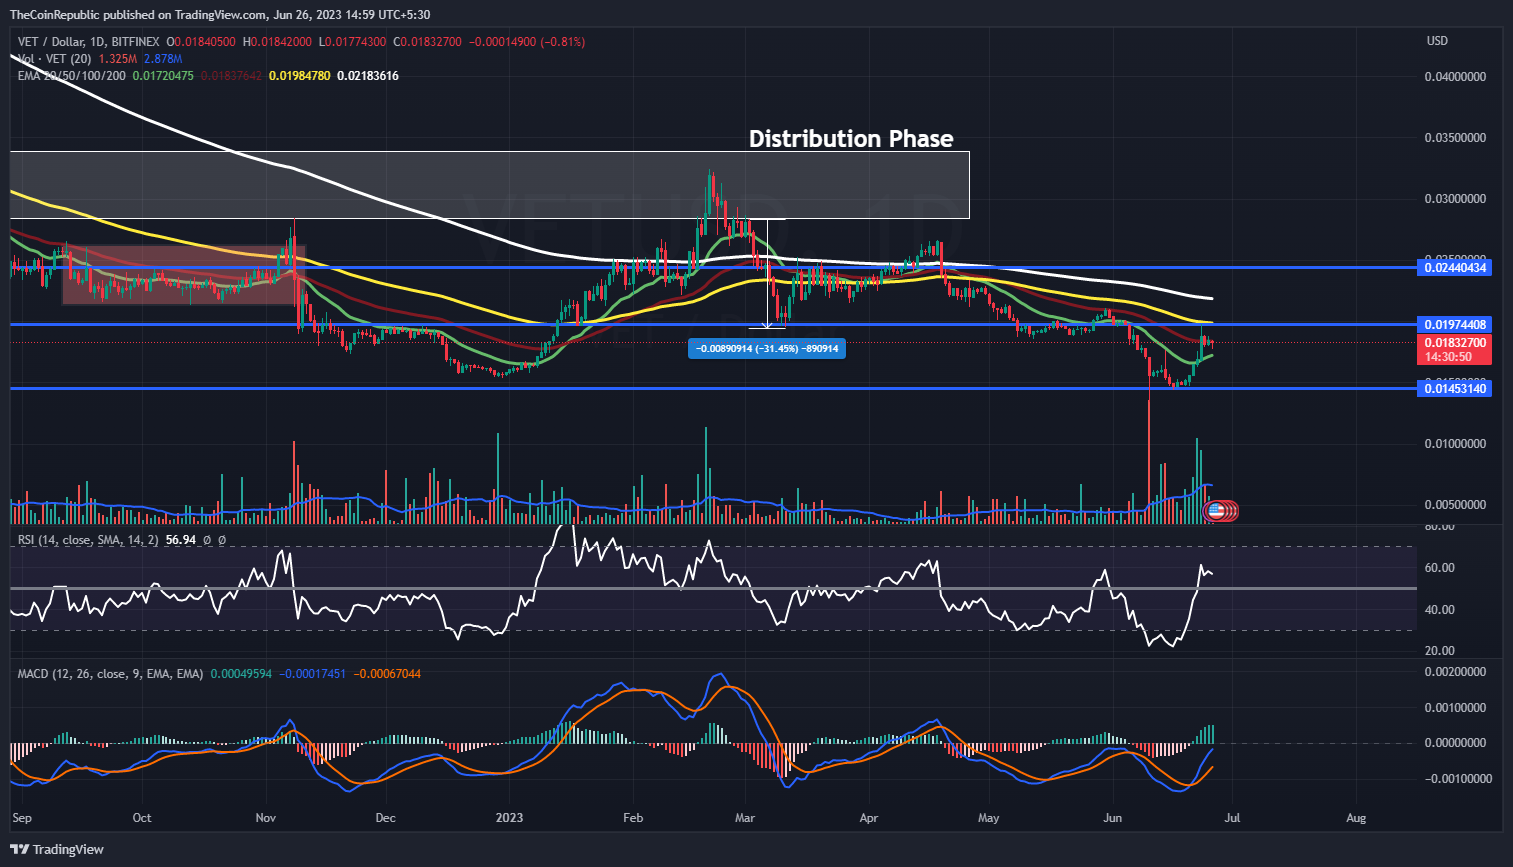
Task: Click the −0.00100000 MACD axis label
Action: pyautogui.click(x=1456, y=779)
